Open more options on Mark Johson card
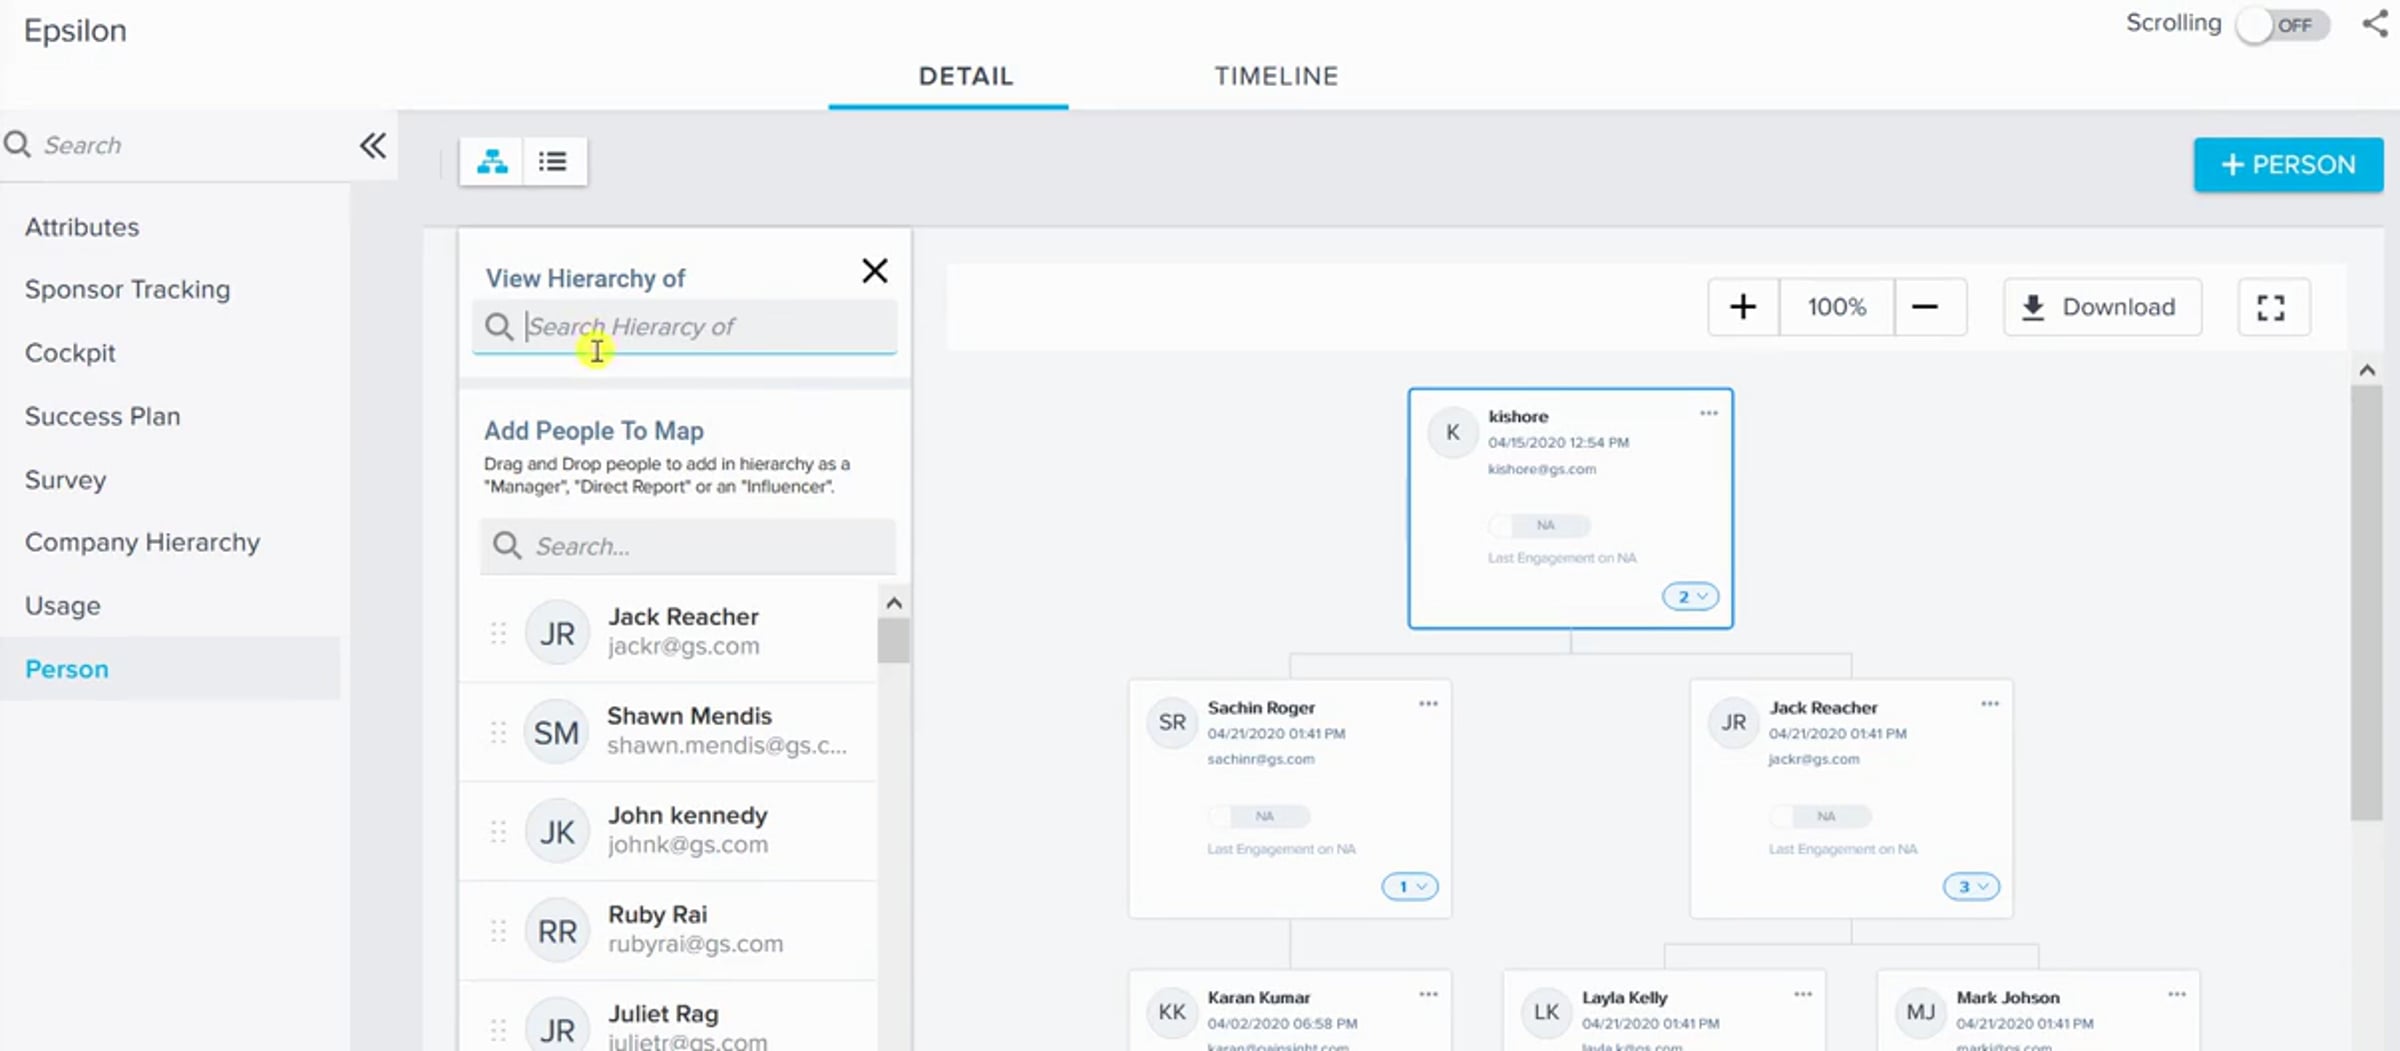 [x=2177, y=994]
